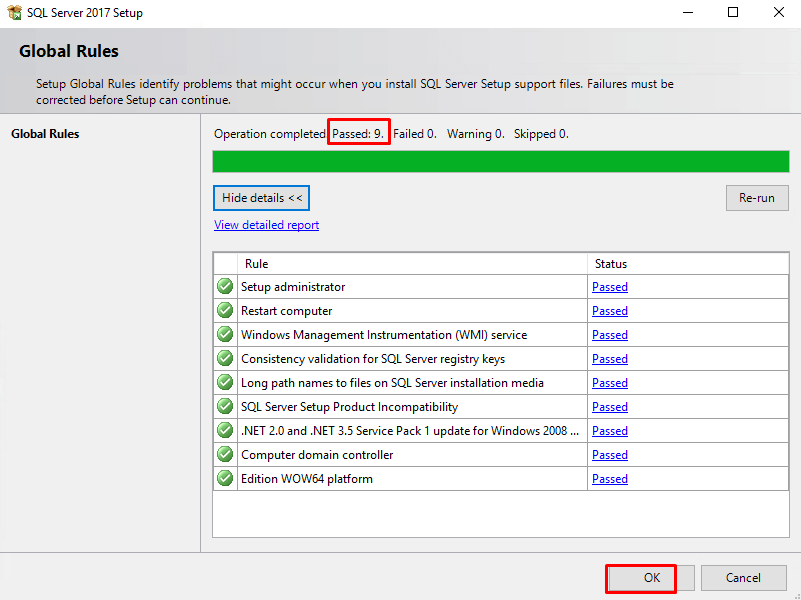Screen dimensions: 801x600
Task: Click green checkmark beside Consistency validation rule
Action: pyautogui.click(x=225, y=358)
